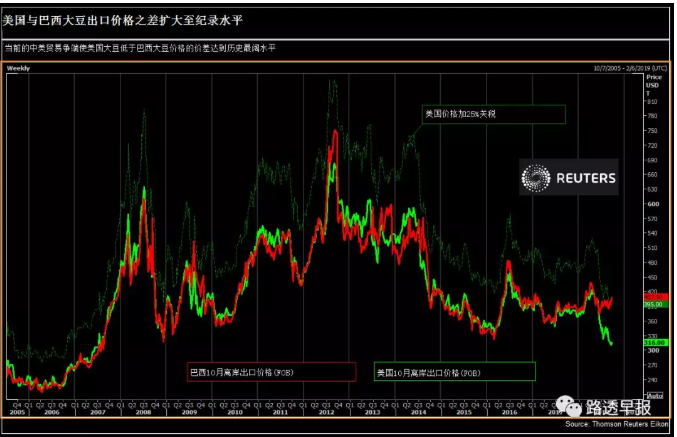The height and width of the screenshot is (437, 677).
Task: Click the Weekly interval label
Action: pyautogui.click(x=19, y=68)
